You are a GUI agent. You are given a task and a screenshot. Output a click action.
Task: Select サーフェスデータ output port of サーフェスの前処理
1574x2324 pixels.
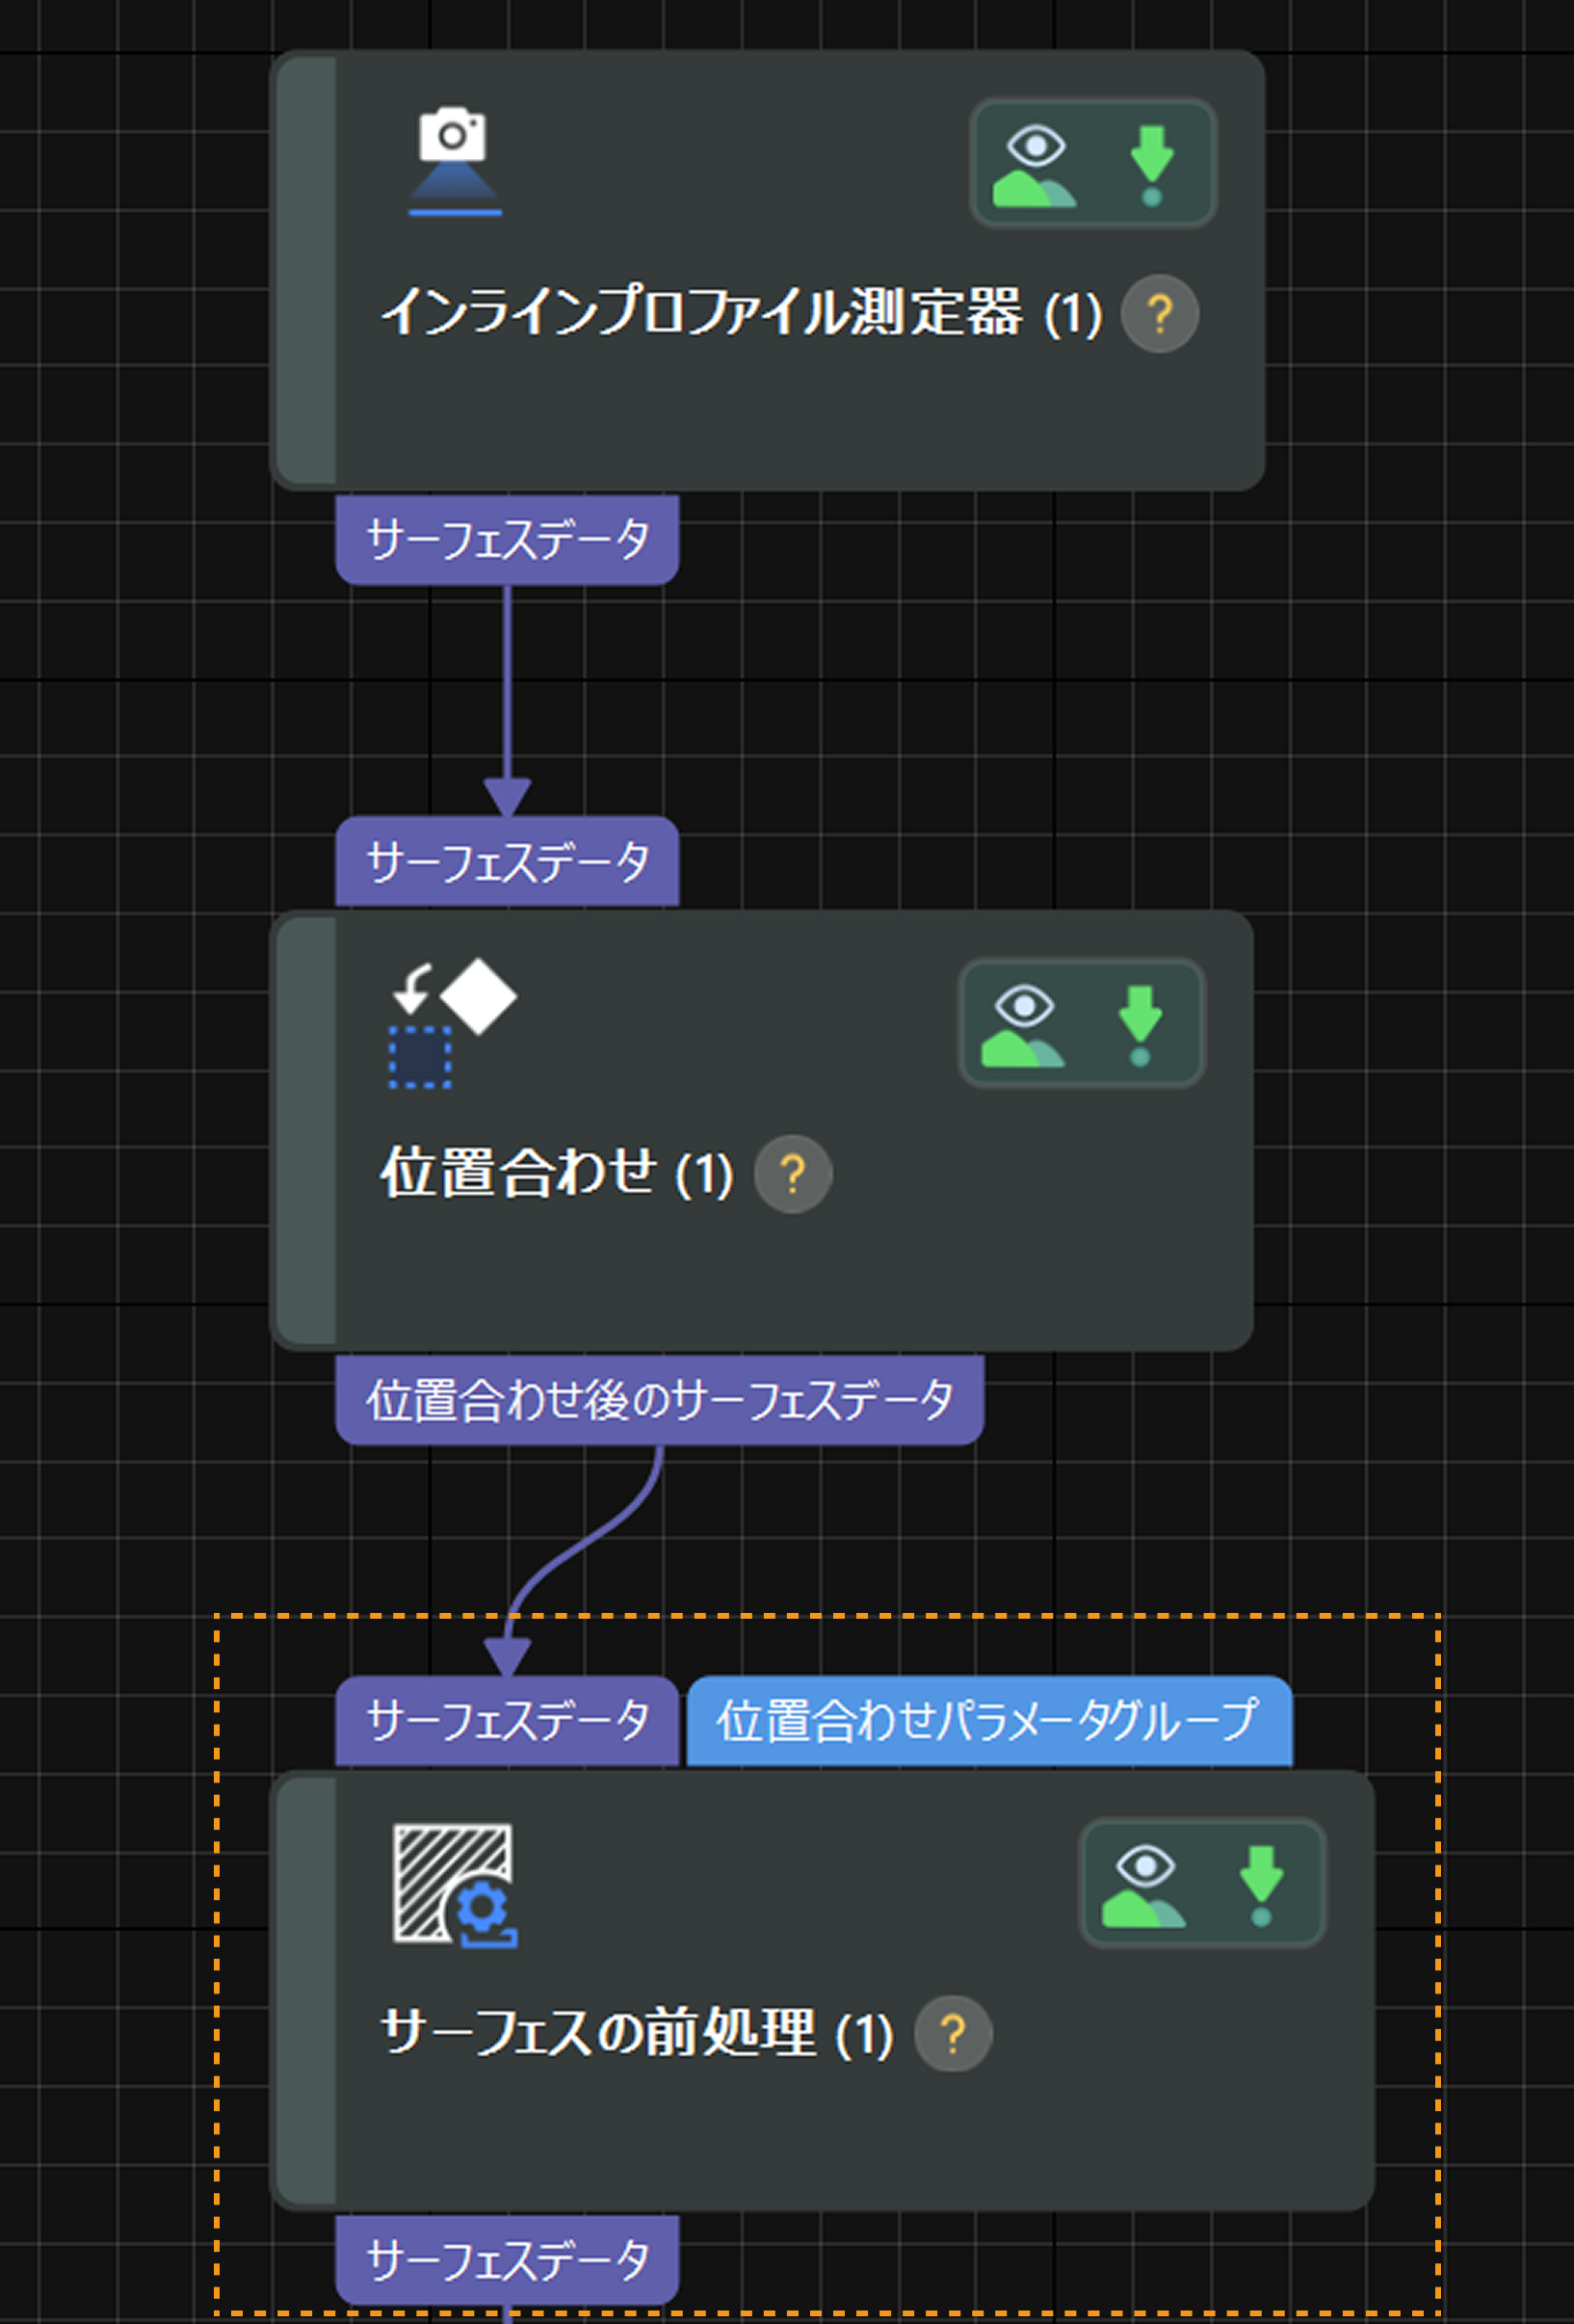[507, 2260]
